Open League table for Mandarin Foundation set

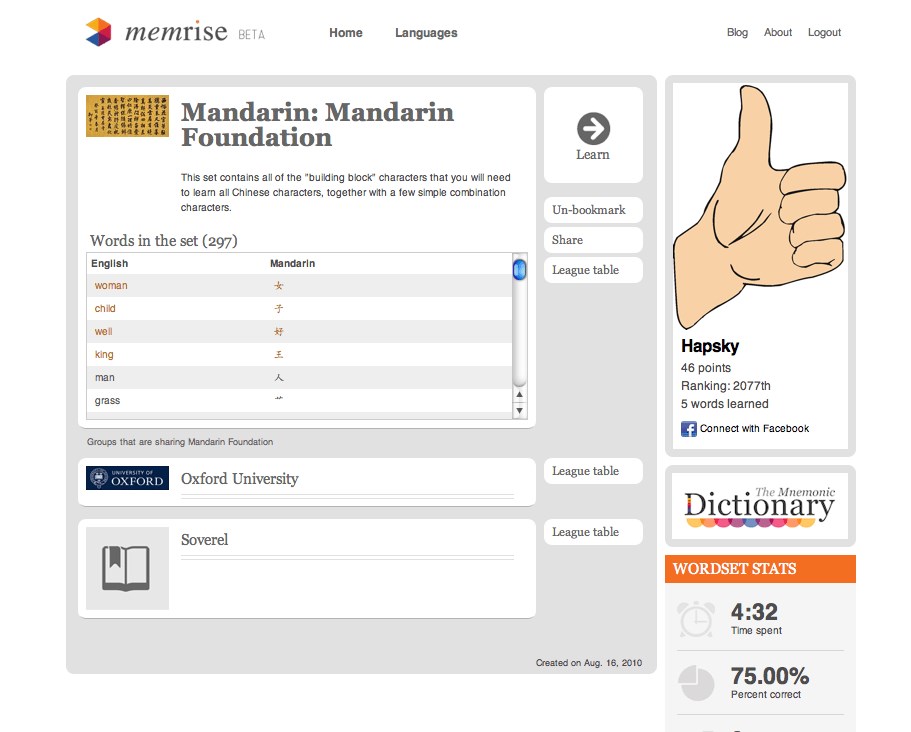coord(593,270)
